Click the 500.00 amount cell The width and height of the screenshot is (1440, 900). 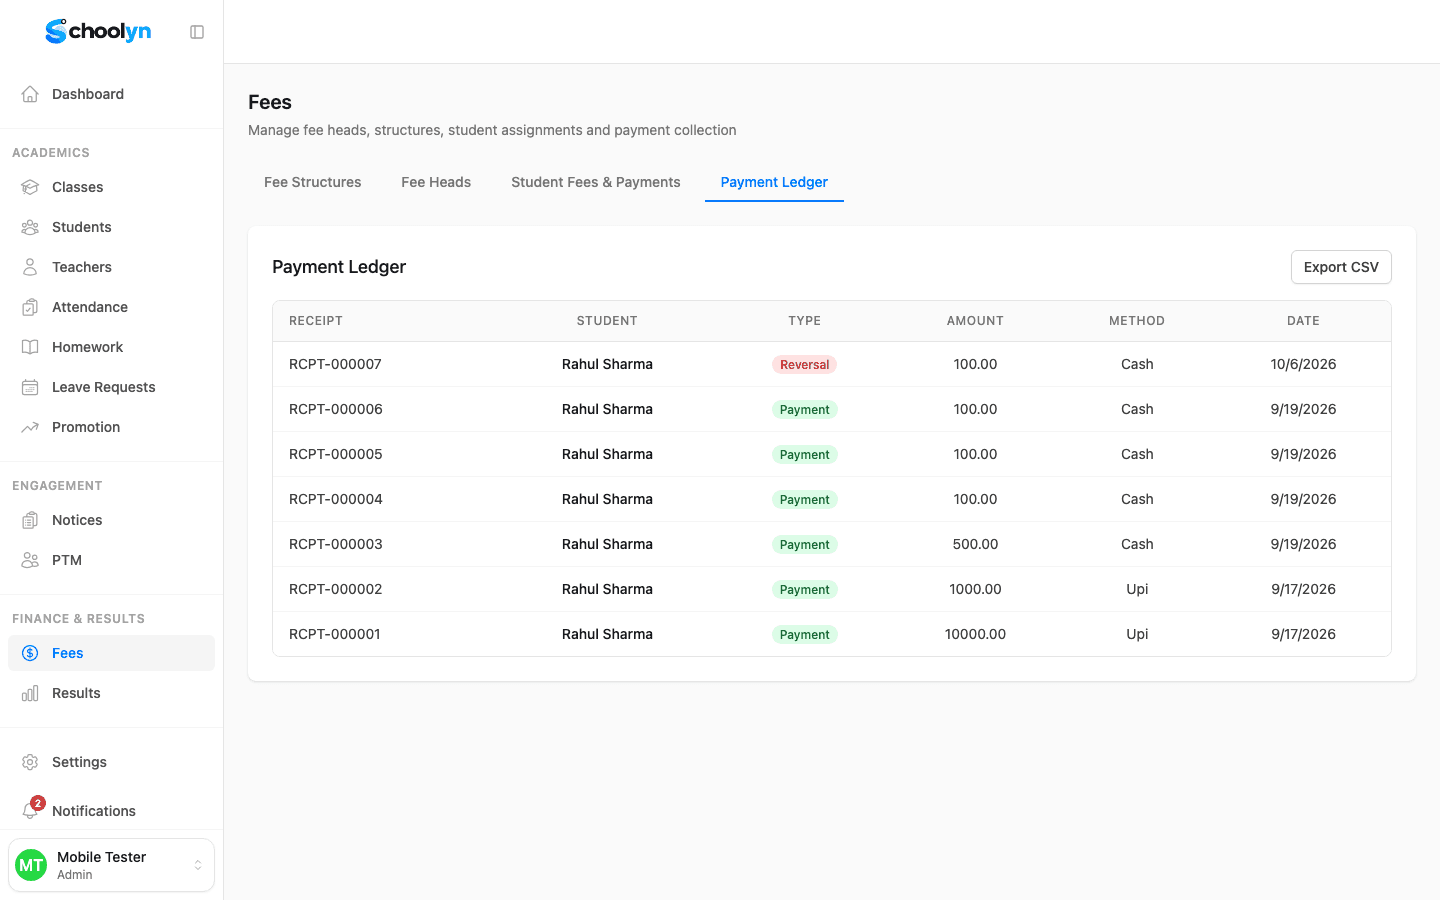pos(975,544)
